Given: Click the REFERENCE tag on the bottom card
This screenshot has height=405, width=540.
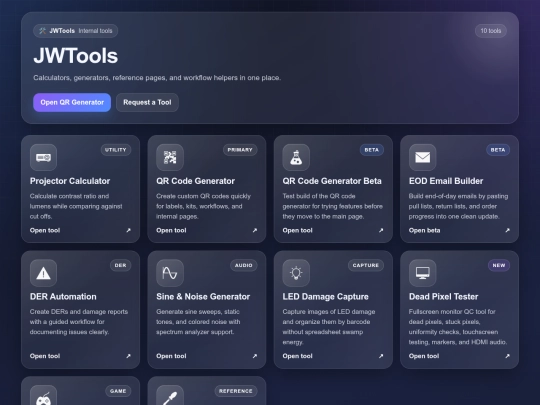Looking at the screenshot, I should coord(236,391).
